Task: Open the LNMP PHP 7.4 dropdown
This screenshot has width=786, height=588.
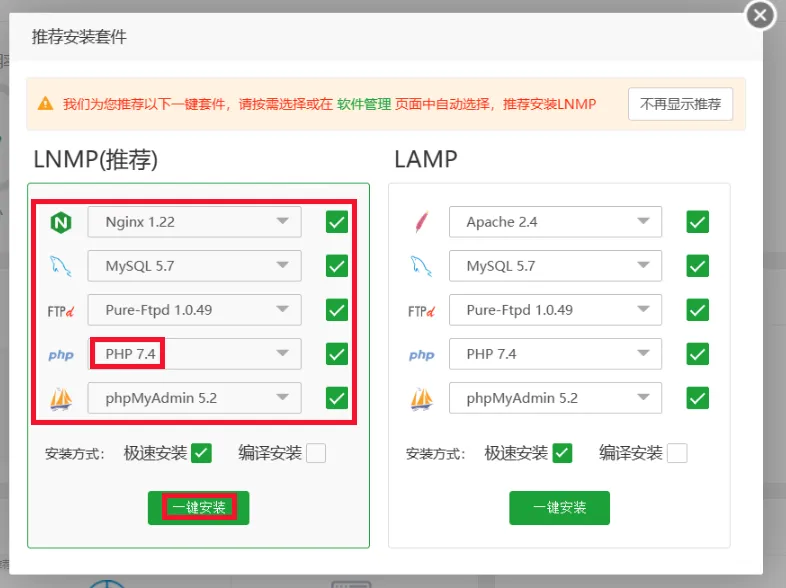Action: coord(194,354)
